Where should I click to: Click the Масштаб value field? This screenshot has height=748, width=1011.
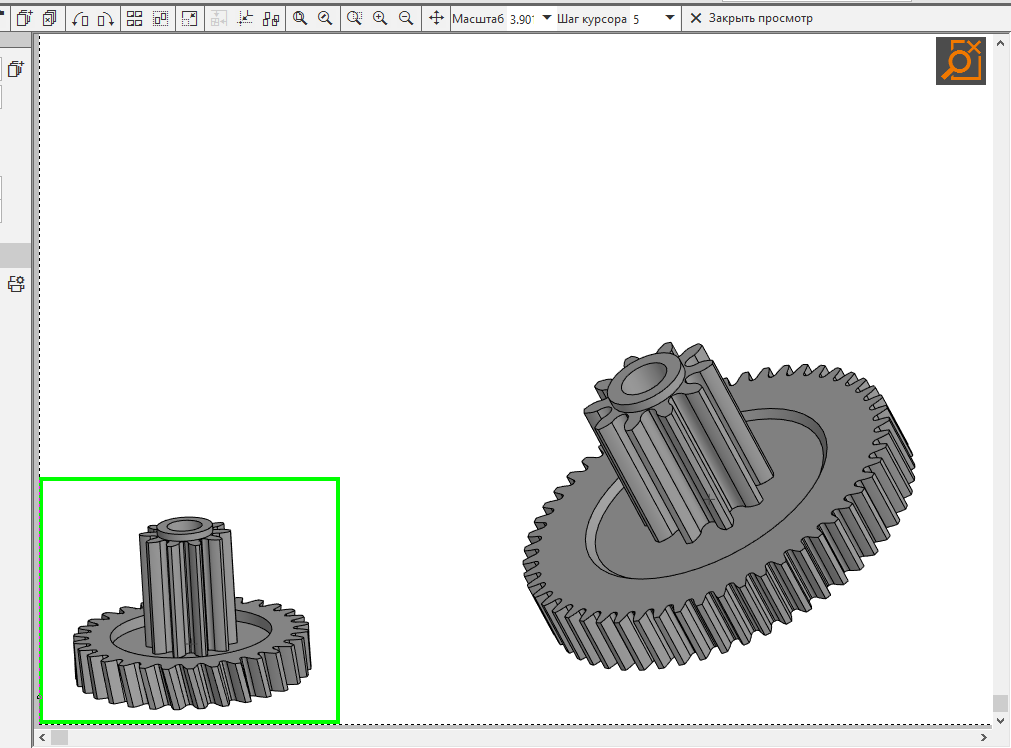coord(523,19)
